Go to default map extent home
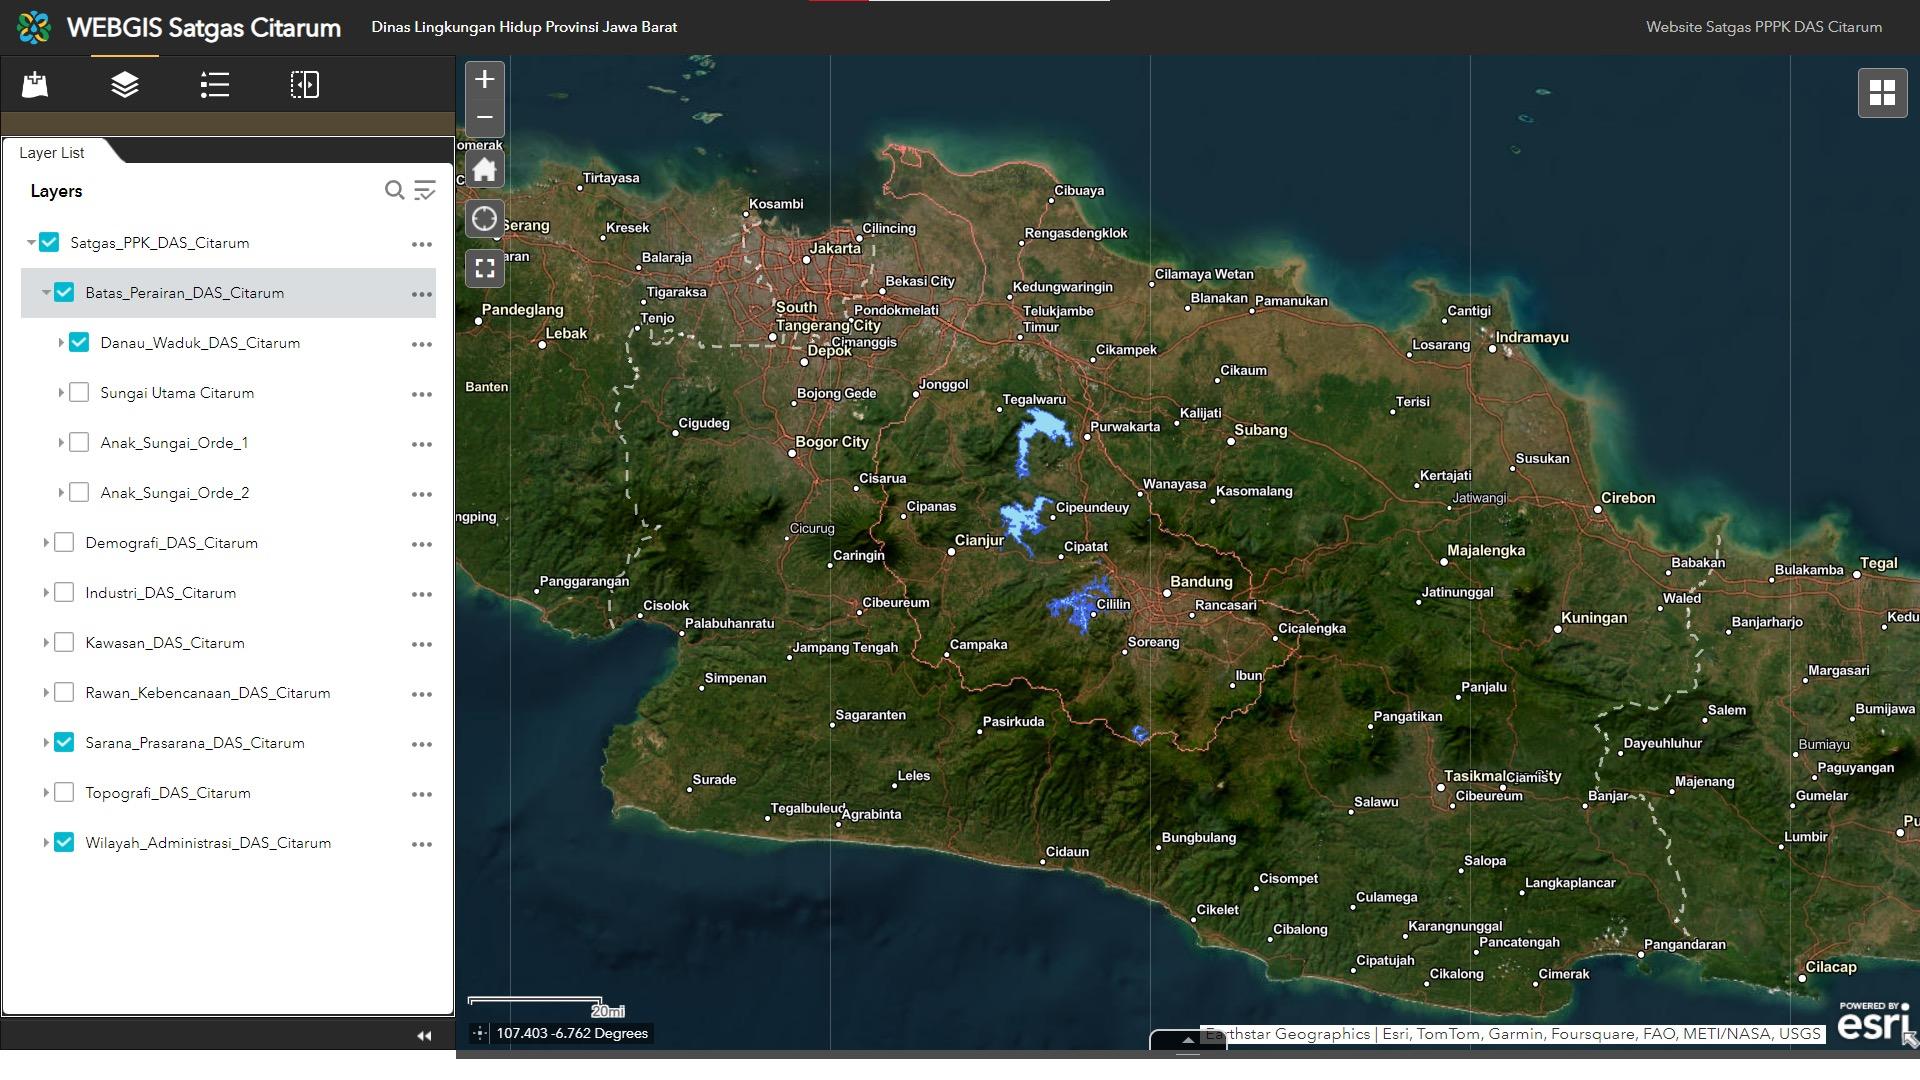Viewport: 1920px width, 1080px height. click(x=485, y=170)
